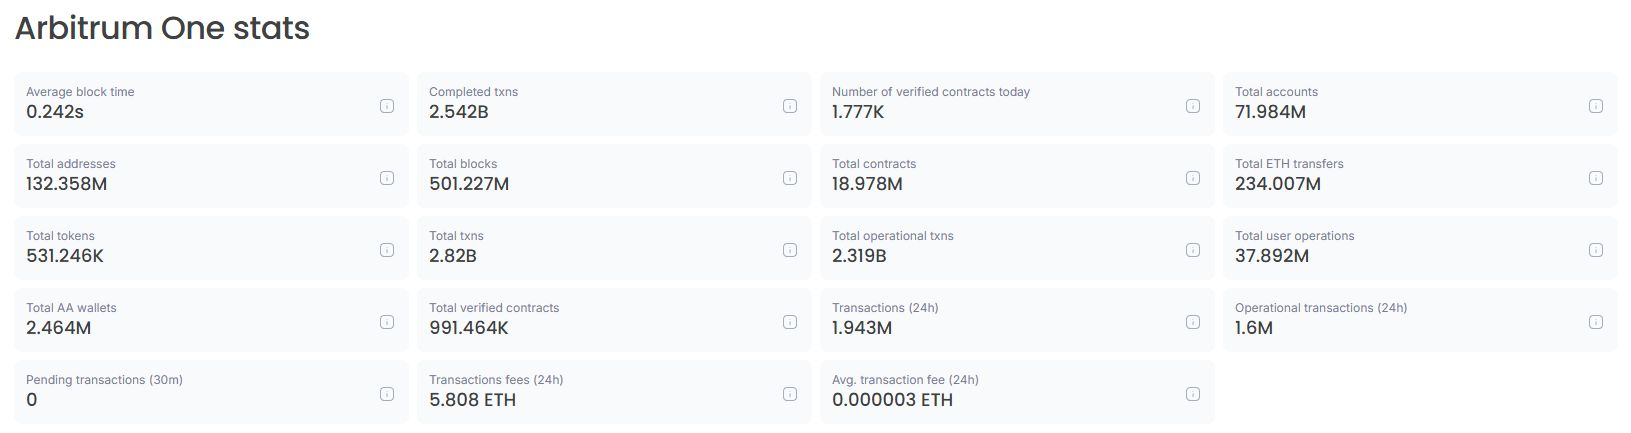Select the 0.242s value

(x=55, y=112)
